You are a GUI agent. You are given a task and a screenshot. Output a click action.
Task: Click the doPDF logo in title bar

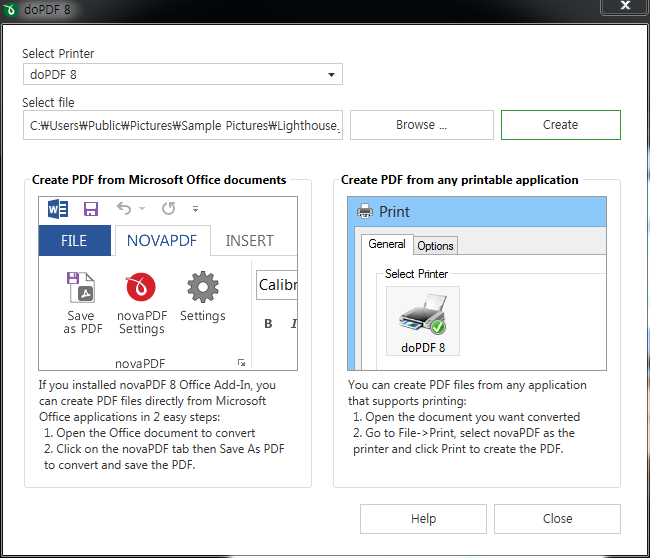click(9, 9)
